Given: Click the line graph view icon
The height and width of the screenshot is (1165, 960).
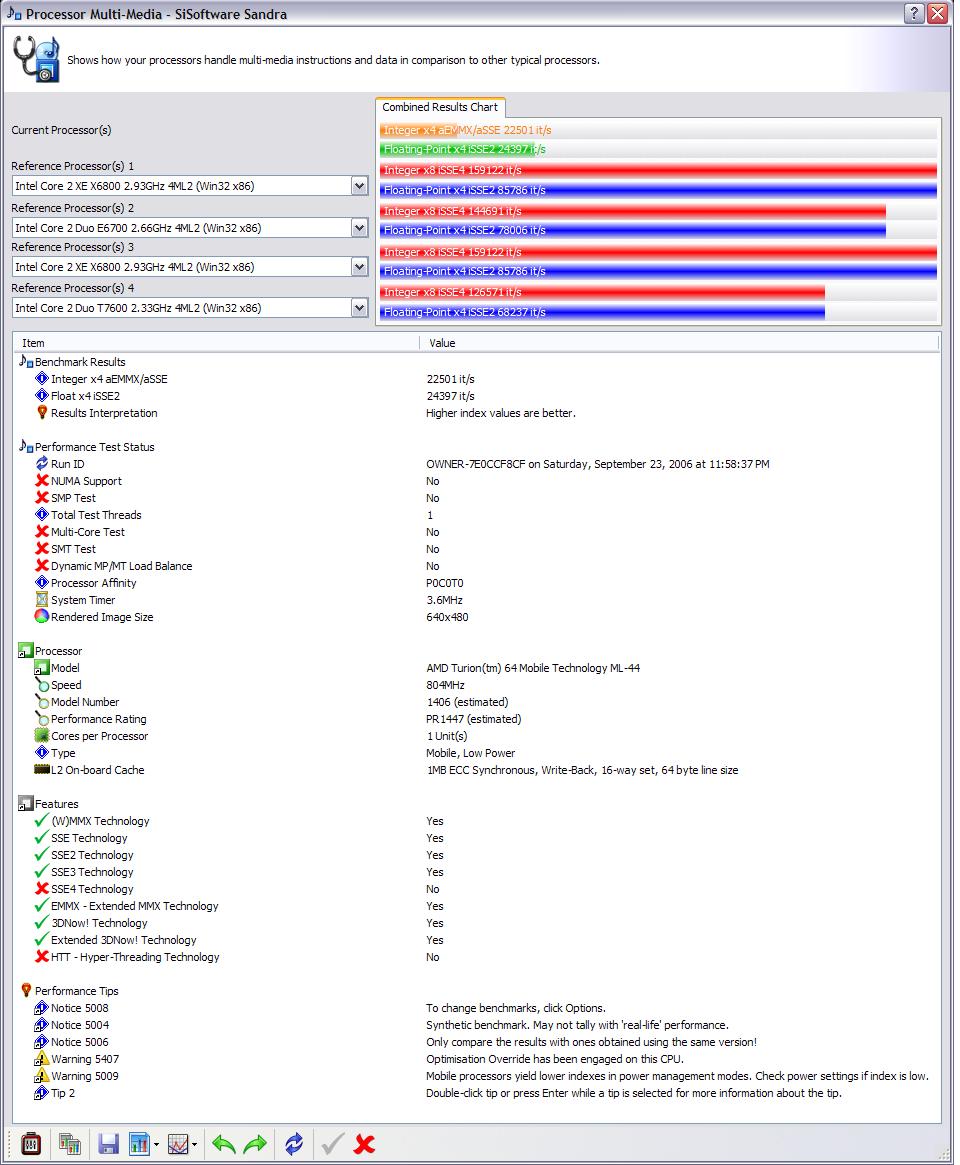Looking at the screenshot, I should click(x=178, y=1143).
